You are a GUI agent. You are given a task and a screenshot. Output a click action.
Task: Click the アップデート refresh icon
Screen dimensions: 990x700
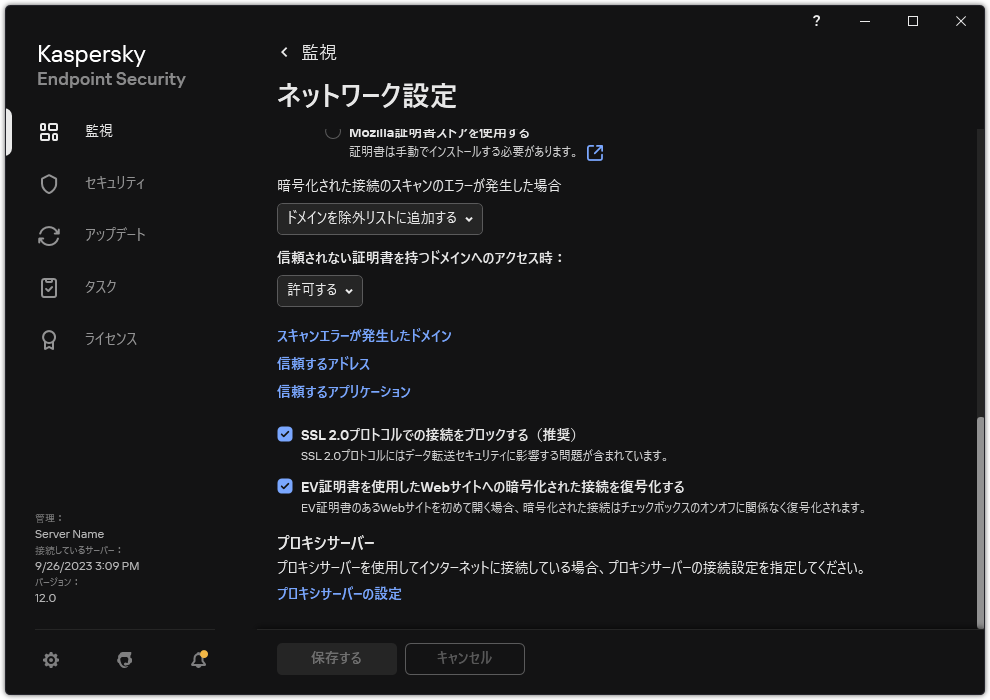click(48, 235)
